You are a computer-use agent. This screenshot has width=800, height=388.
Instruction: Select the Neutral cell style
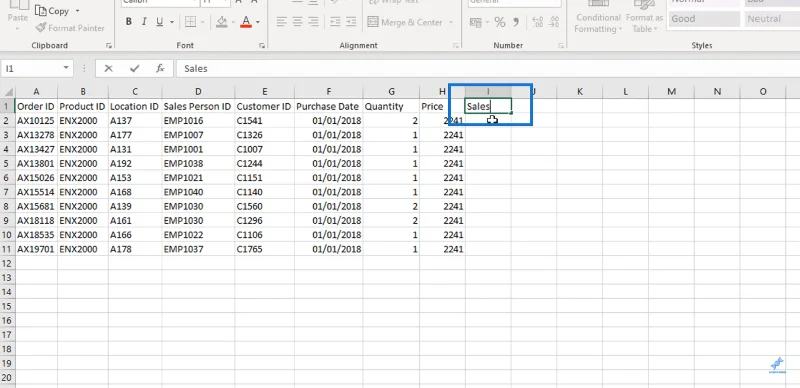[x=772, y=19]
